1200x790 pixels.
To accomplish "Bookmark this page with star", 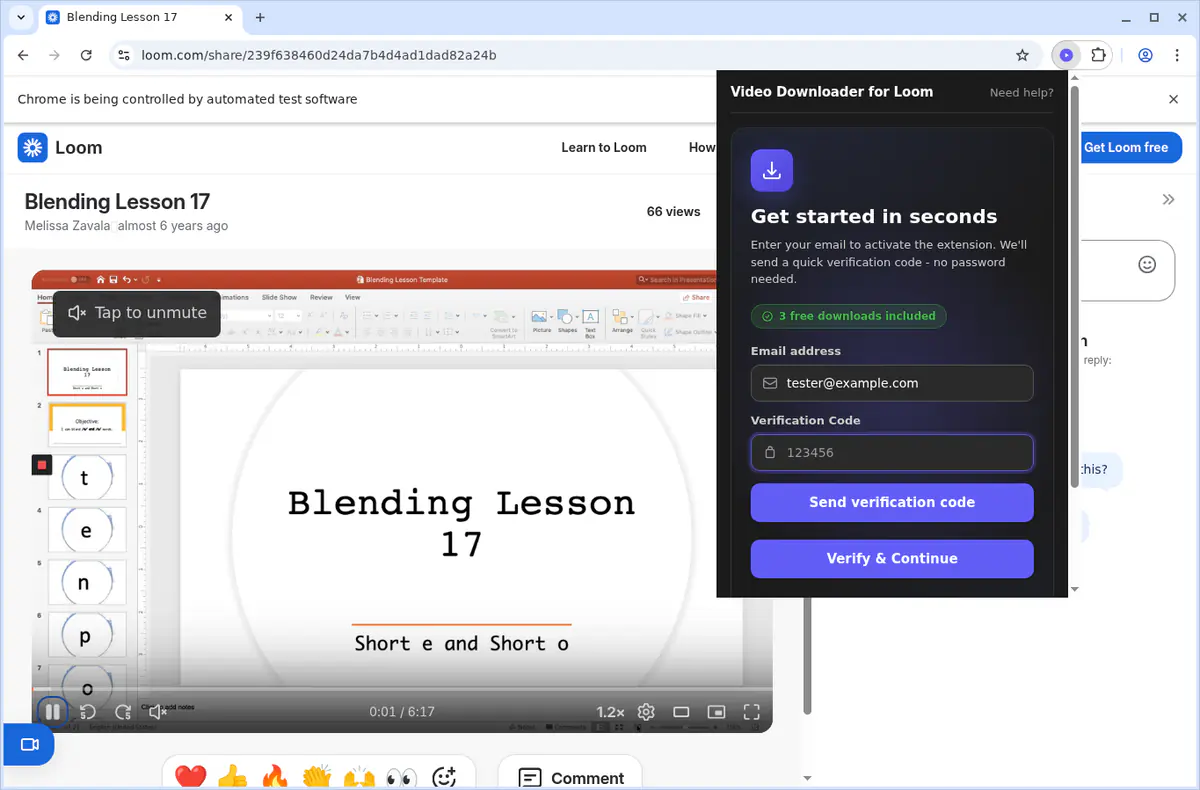I will point(1022,55).
